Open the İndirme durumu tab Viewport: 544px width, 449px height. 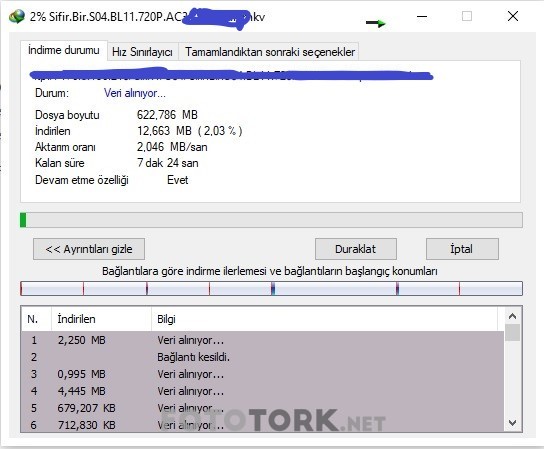point(64,51)
